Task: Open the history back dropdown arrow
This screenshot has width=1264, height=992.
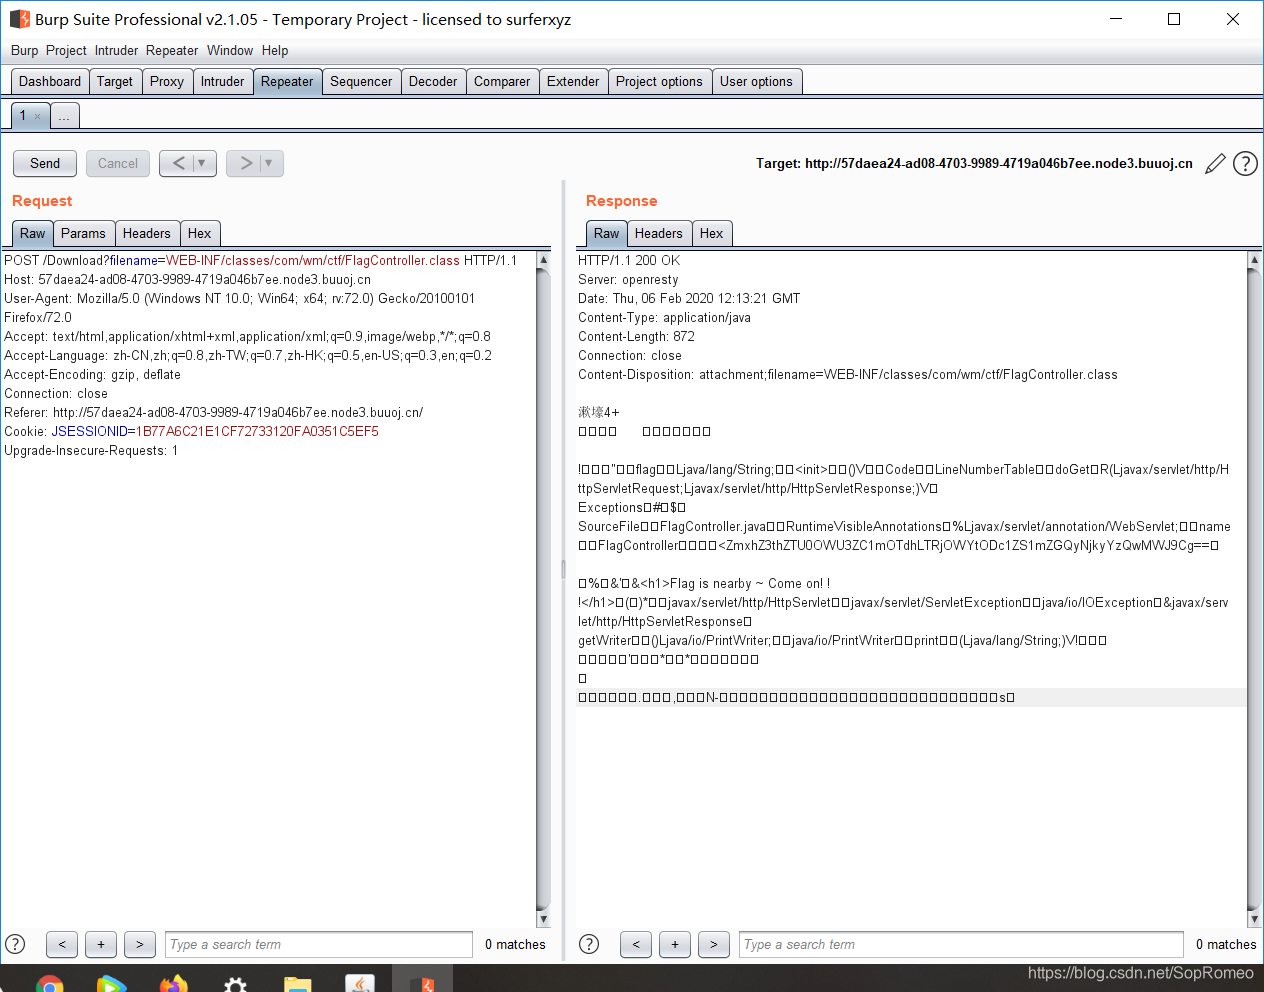Action: tap(203, 163)
